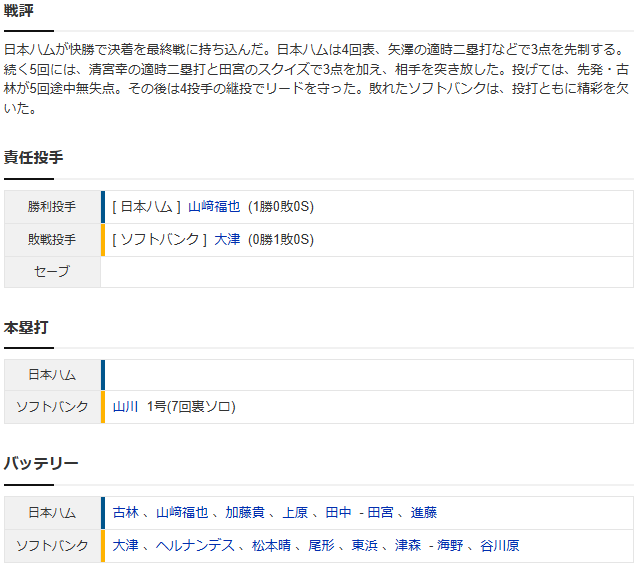Click the 田中 player link
636x566 pixels.
[338, 512]
